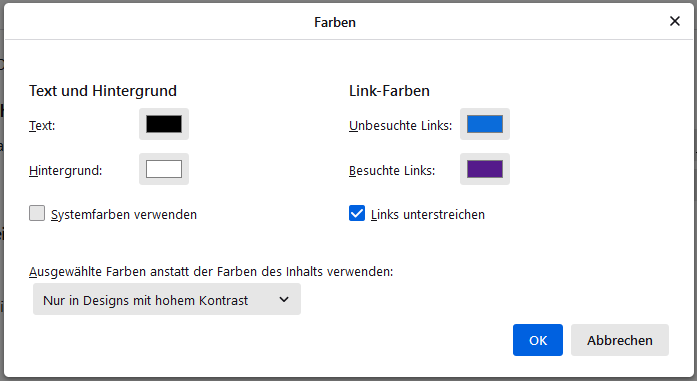Screen dimensions: 697x381
Task: Click the Unbesuchte Links: label
Action: coord(401,126)
